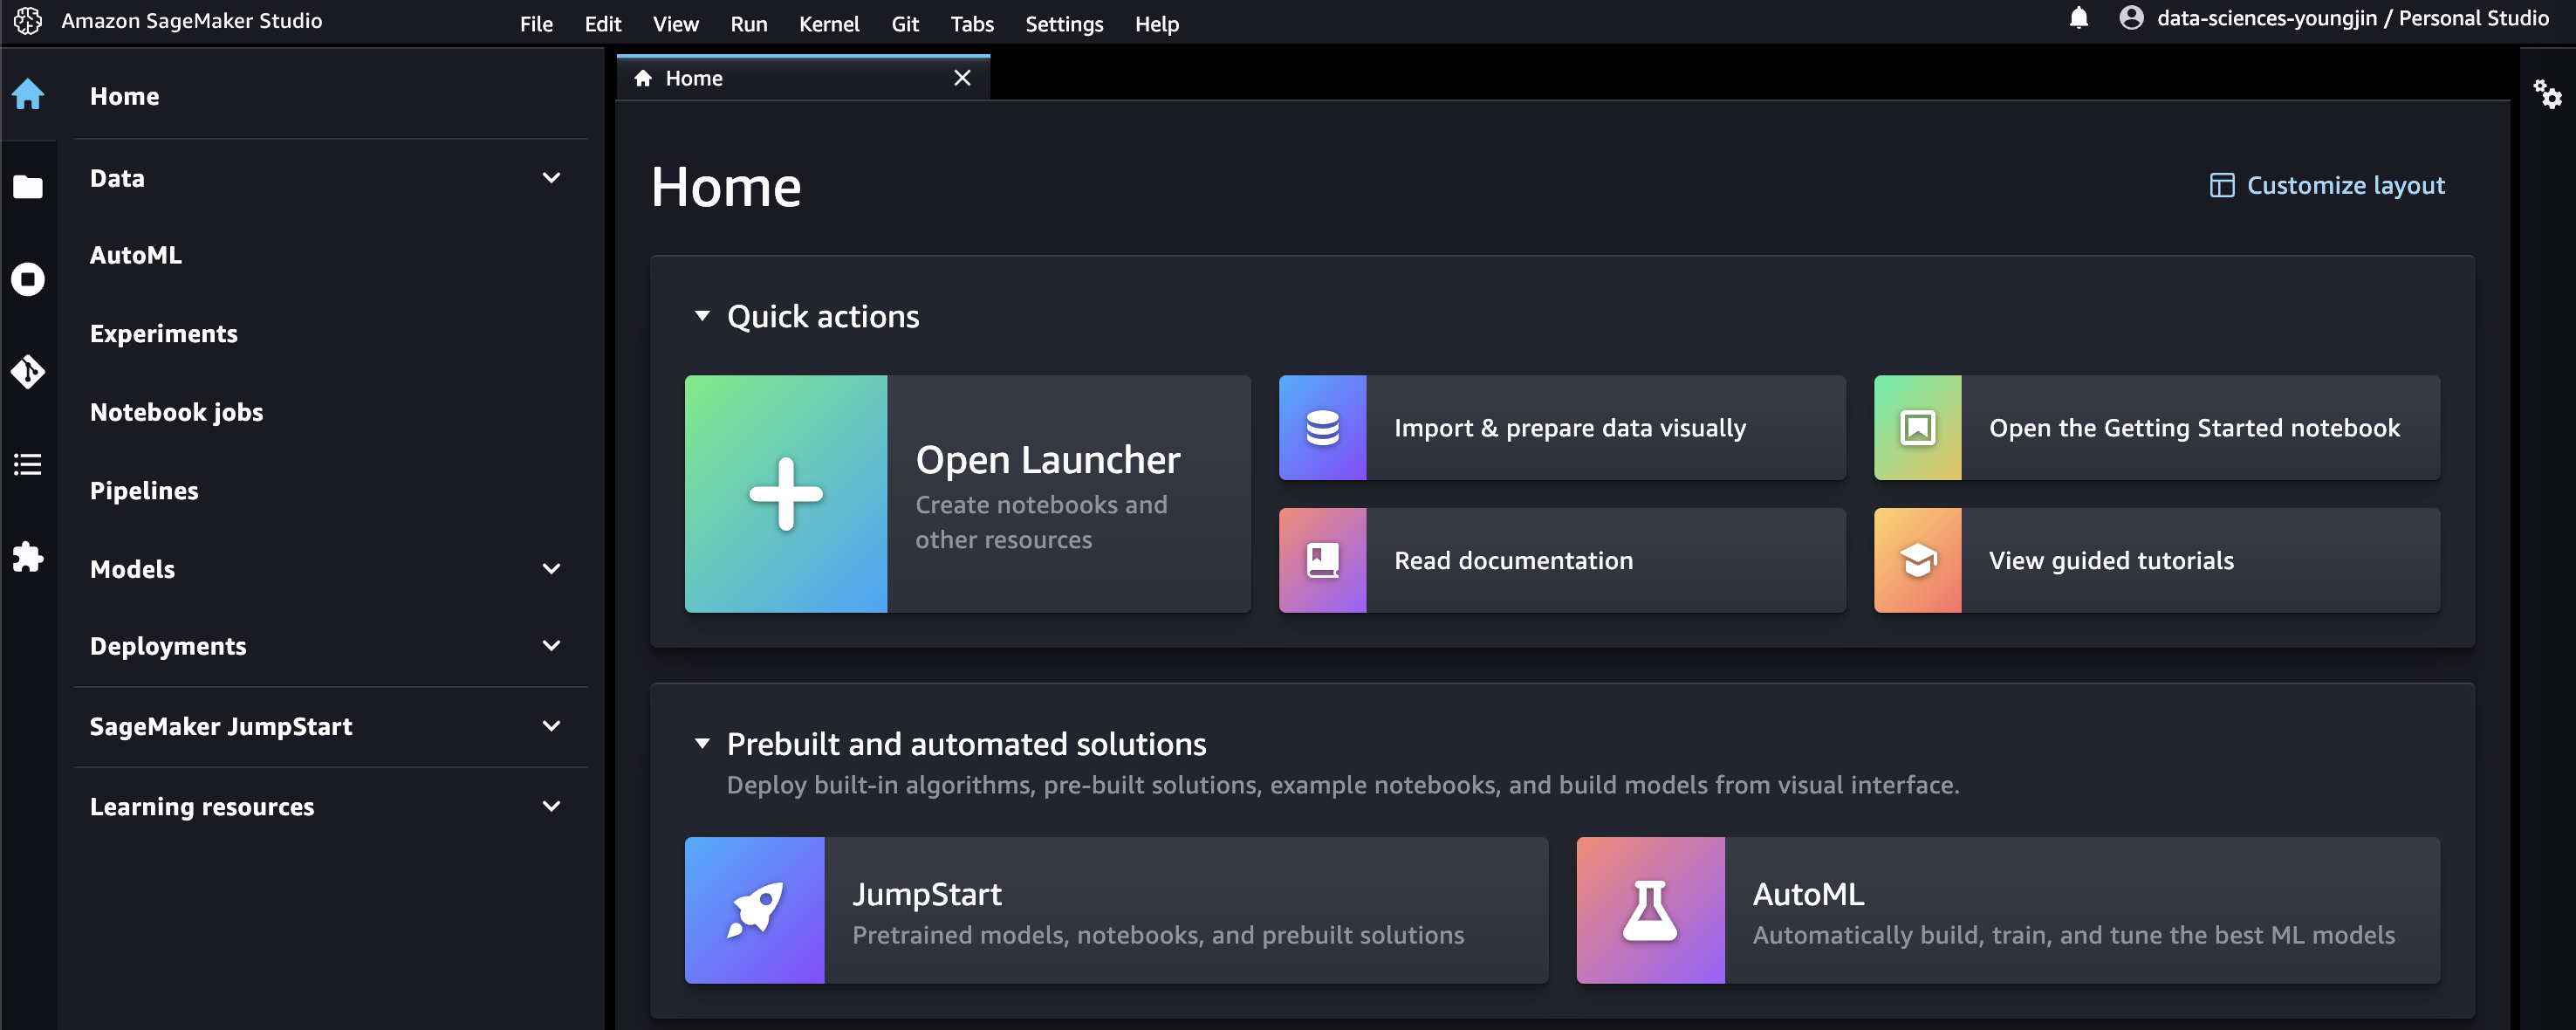Viewport: 2576px width, 1030px height.
Task: Collapse the Quick actions section
Action: (702, 316)
